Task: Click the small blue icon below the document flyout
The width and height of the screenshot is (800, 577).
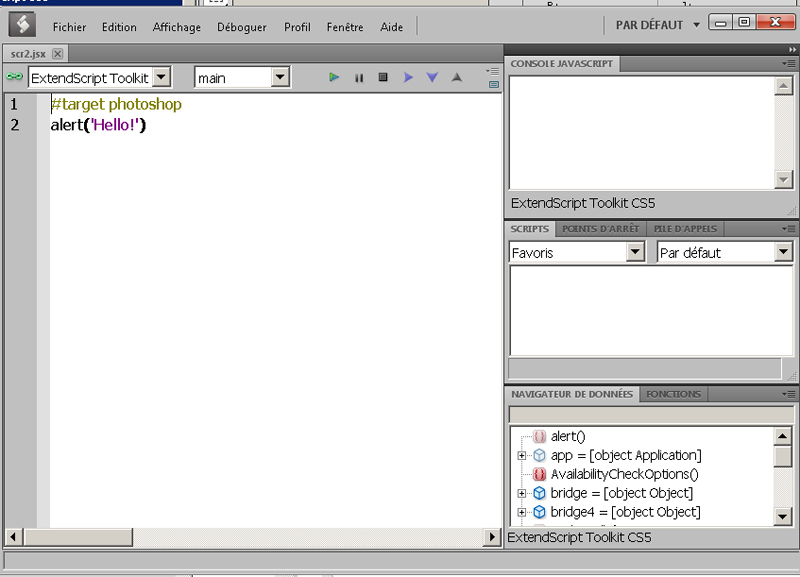Action: (x=494, y=84)
